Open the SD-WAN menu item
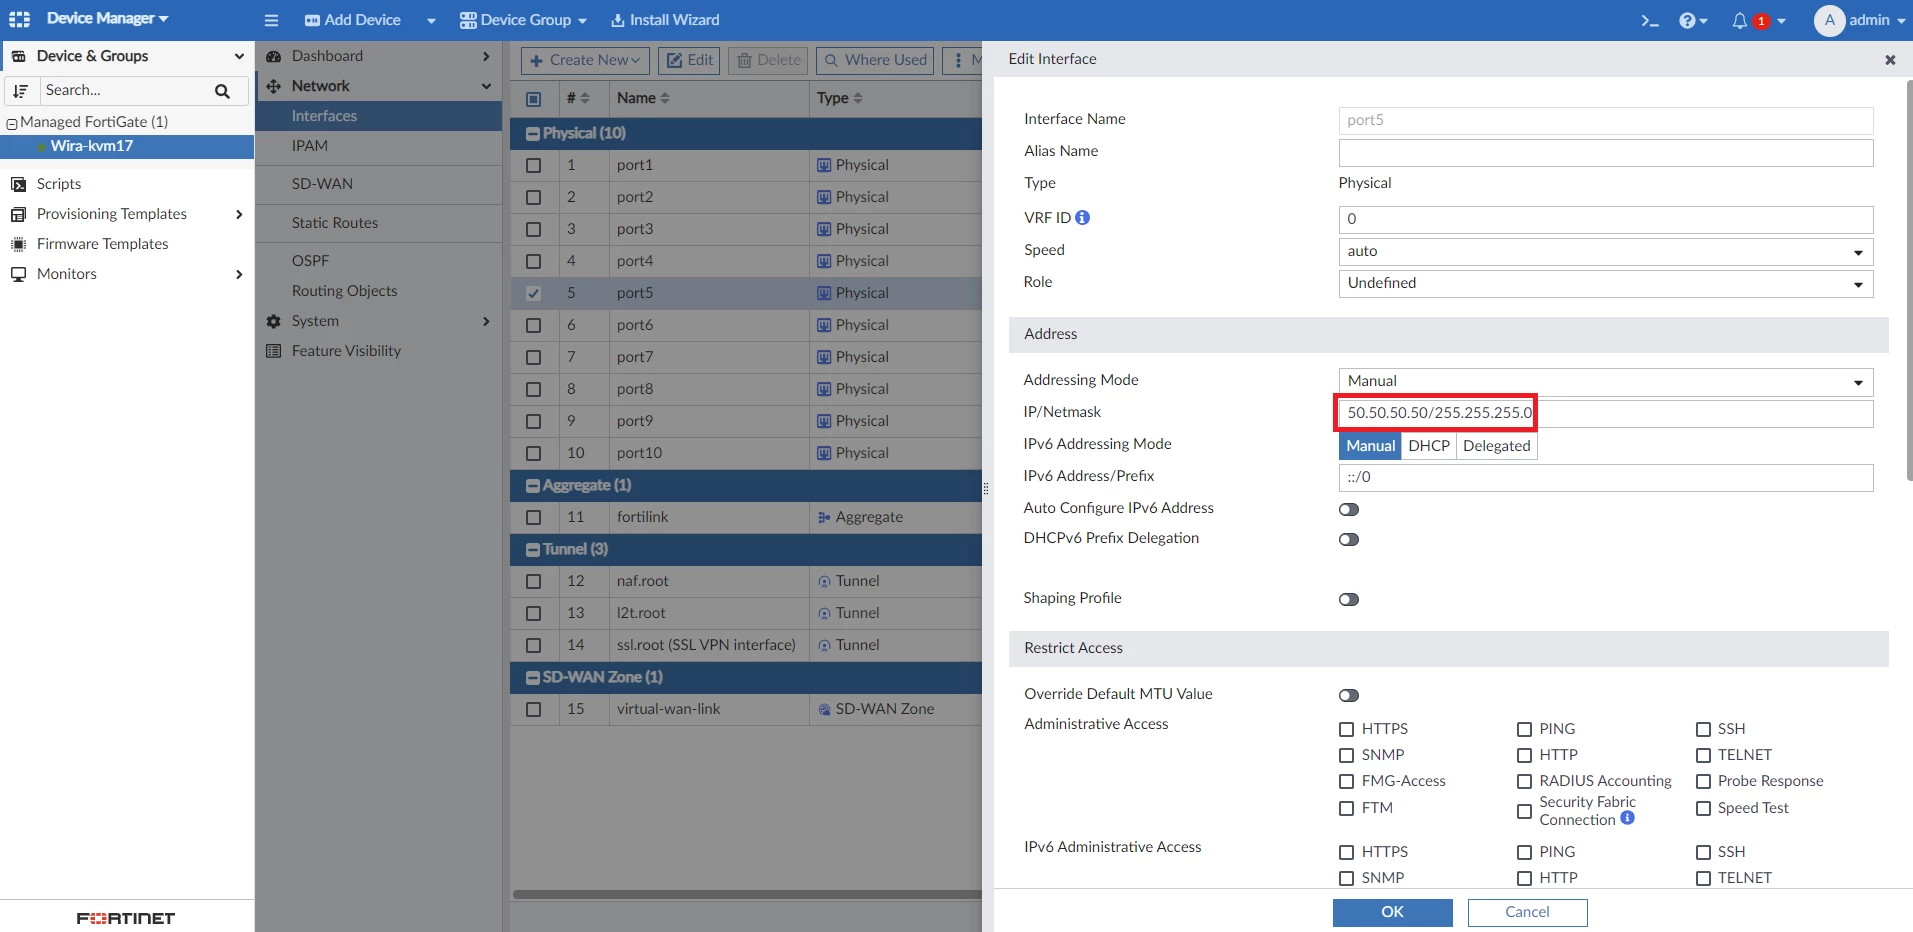1913x932 pixels. (322, 184)
